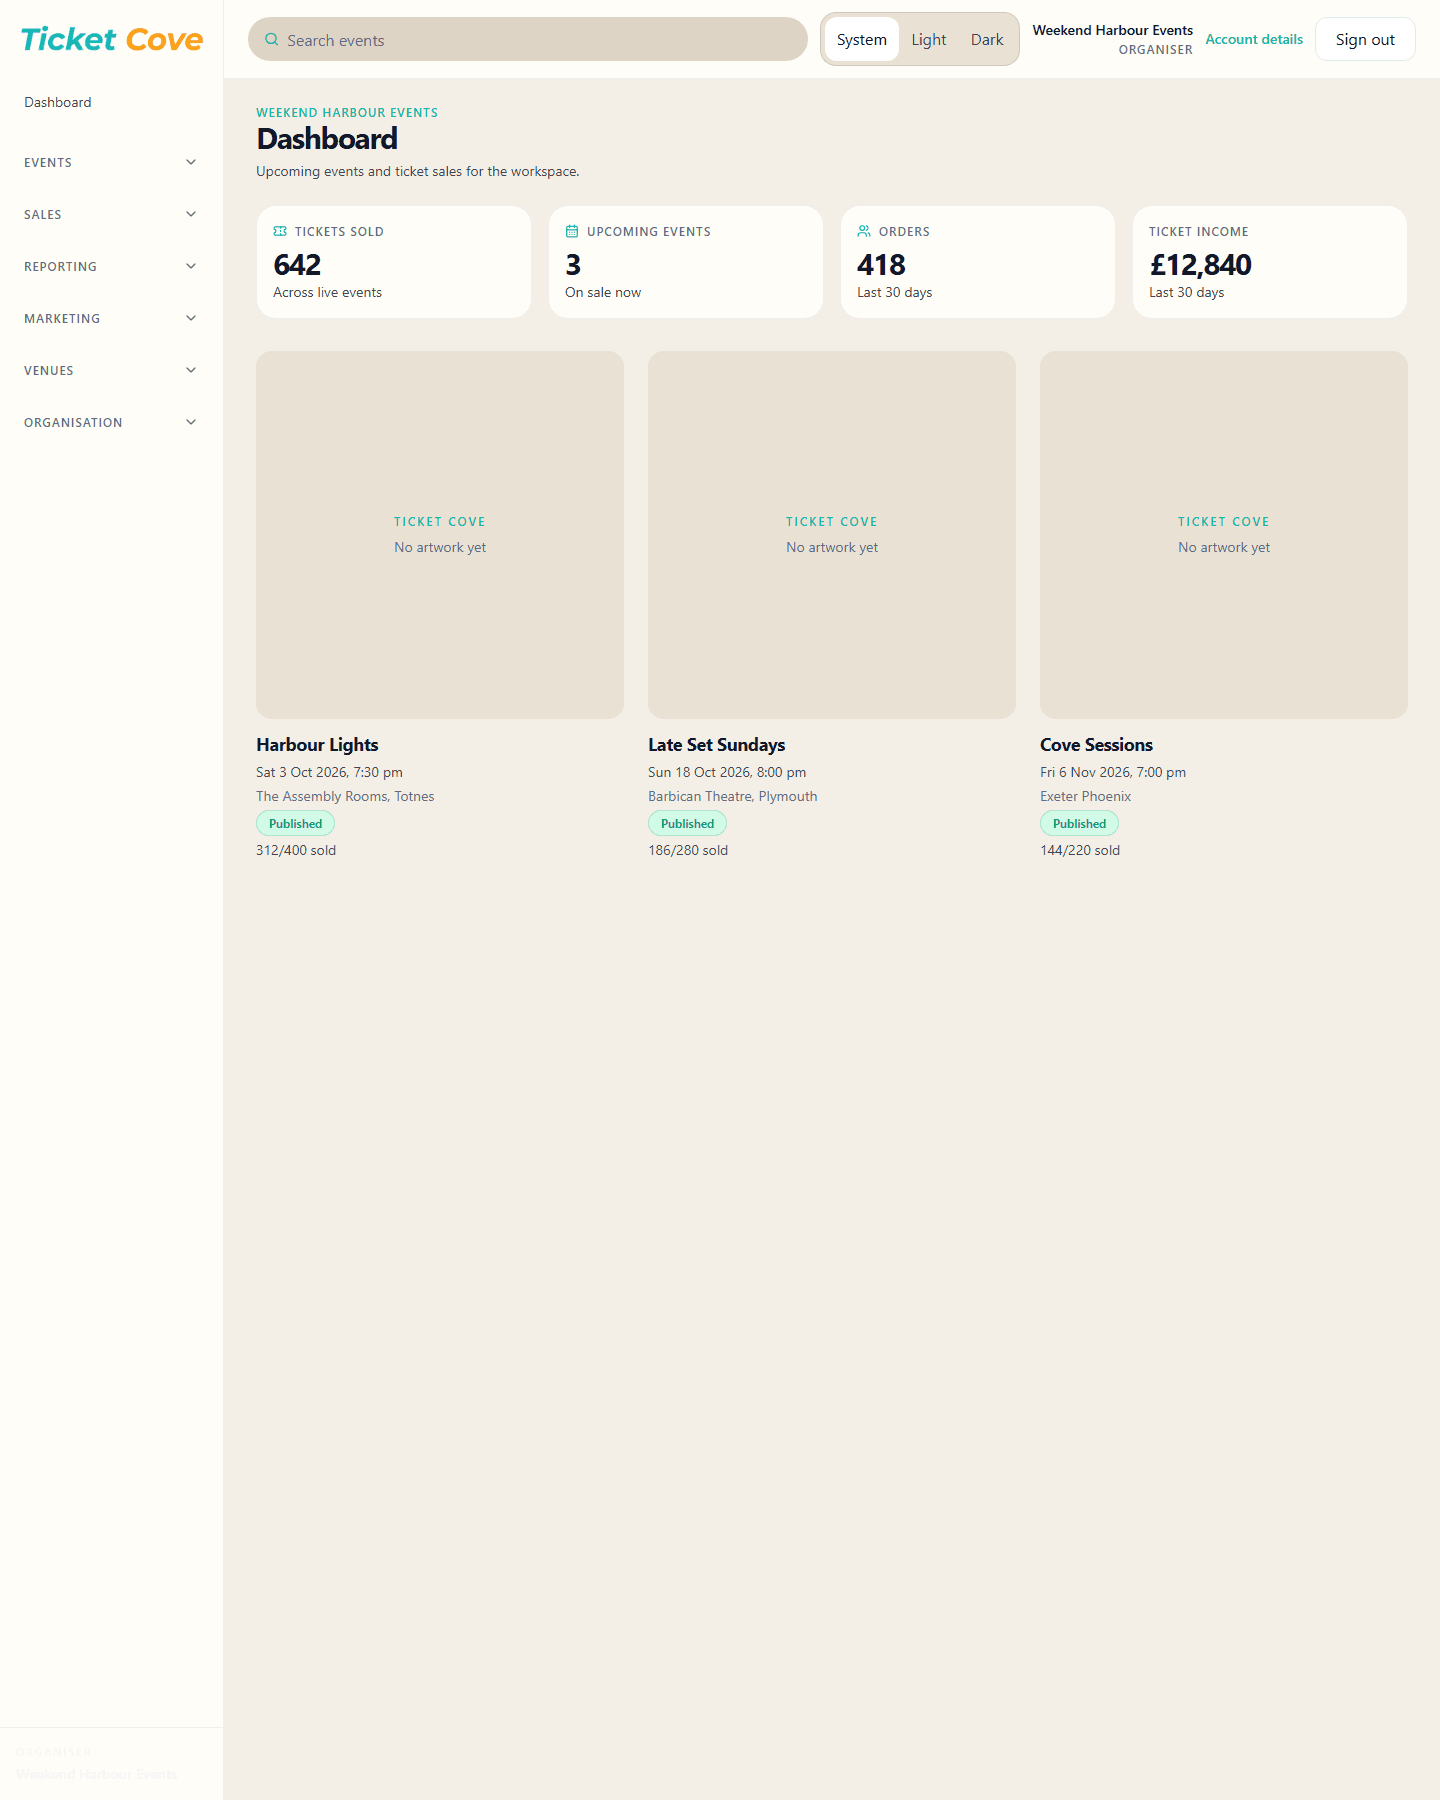This screenshot has width=1440, height=1800.
Task: Click '144/220 sold' text
Action: pyautogui.click(x=1080, y=850)
